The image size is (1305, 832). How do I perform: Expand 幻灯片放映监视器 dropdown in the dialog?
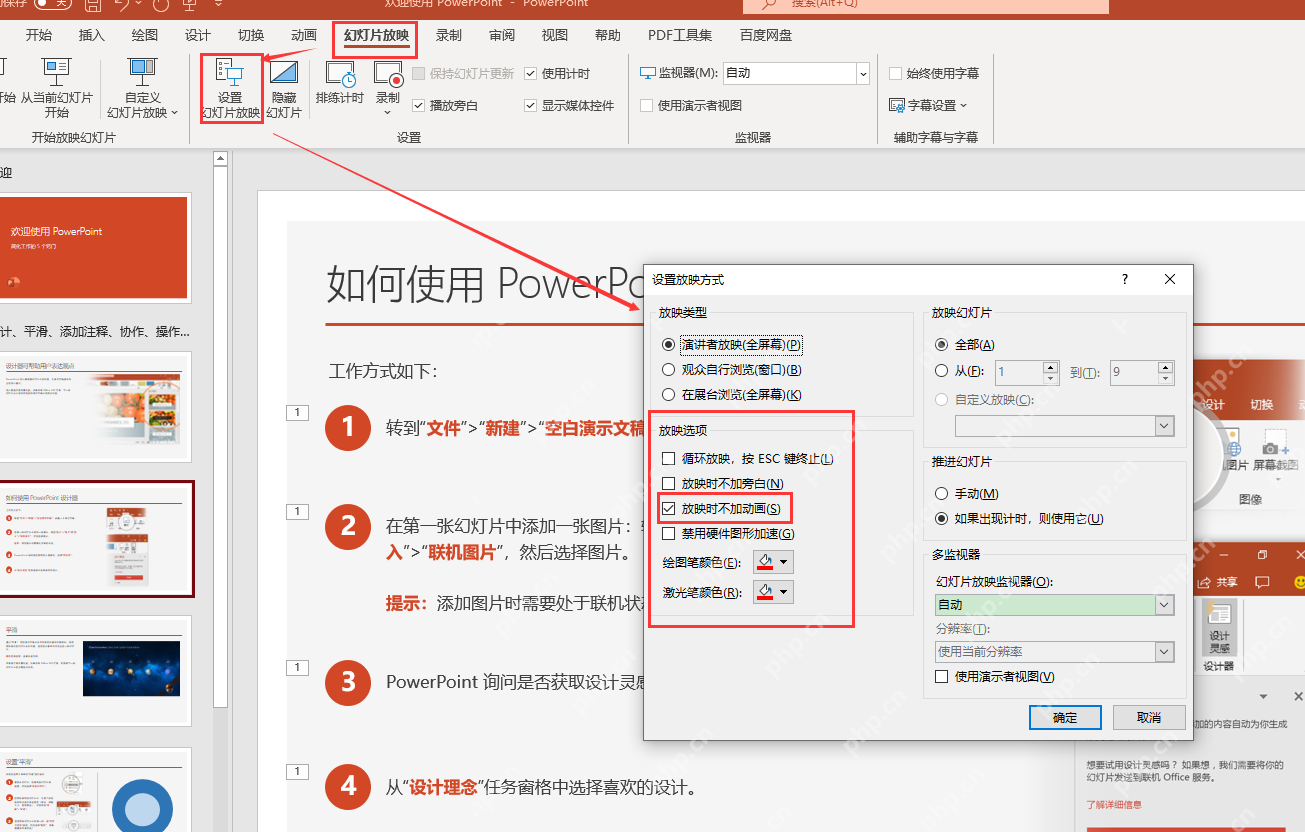point(1164,605)
